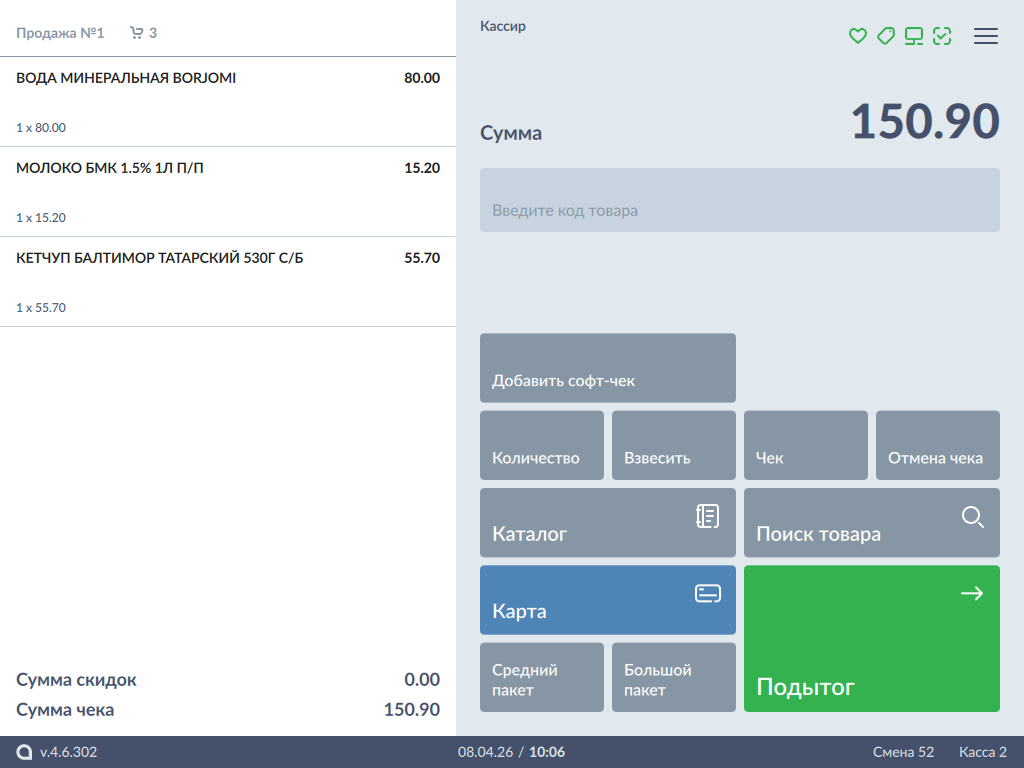This screenshot has height=768, width=1024.
Task: Choose Карта card payment
Action: point(607,599)
